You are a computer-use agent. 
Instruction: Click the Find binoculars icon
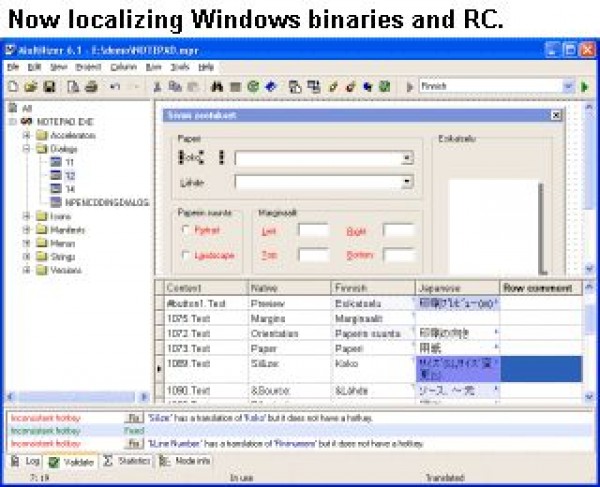point(217,87)
